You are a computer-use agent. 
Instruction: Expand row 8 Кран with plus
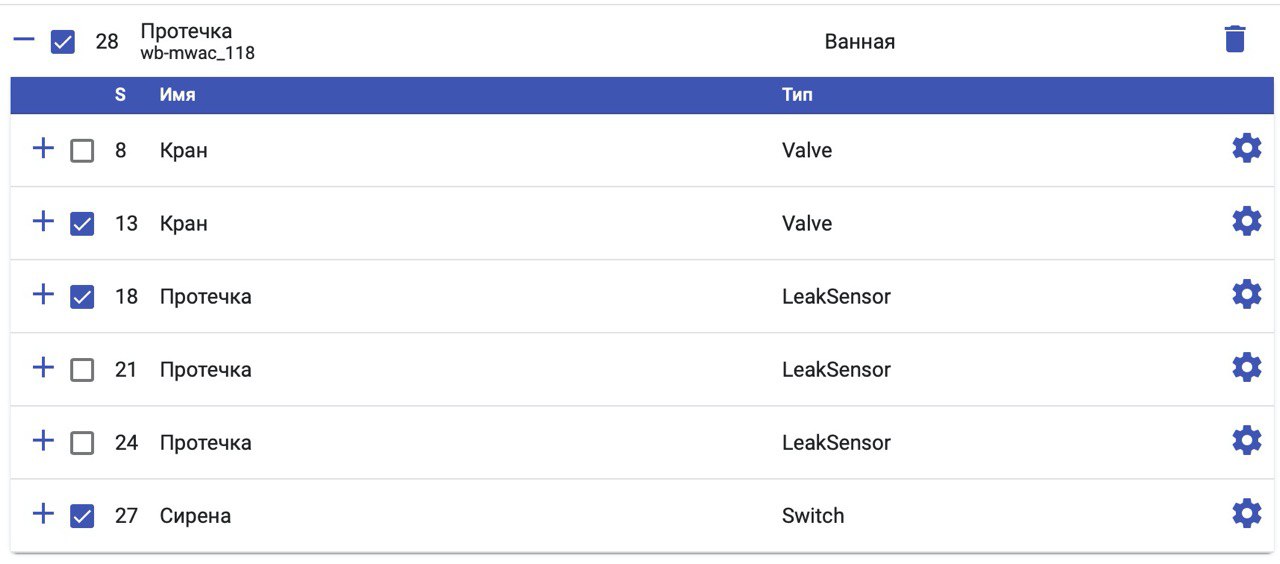(x=43, y=149)
